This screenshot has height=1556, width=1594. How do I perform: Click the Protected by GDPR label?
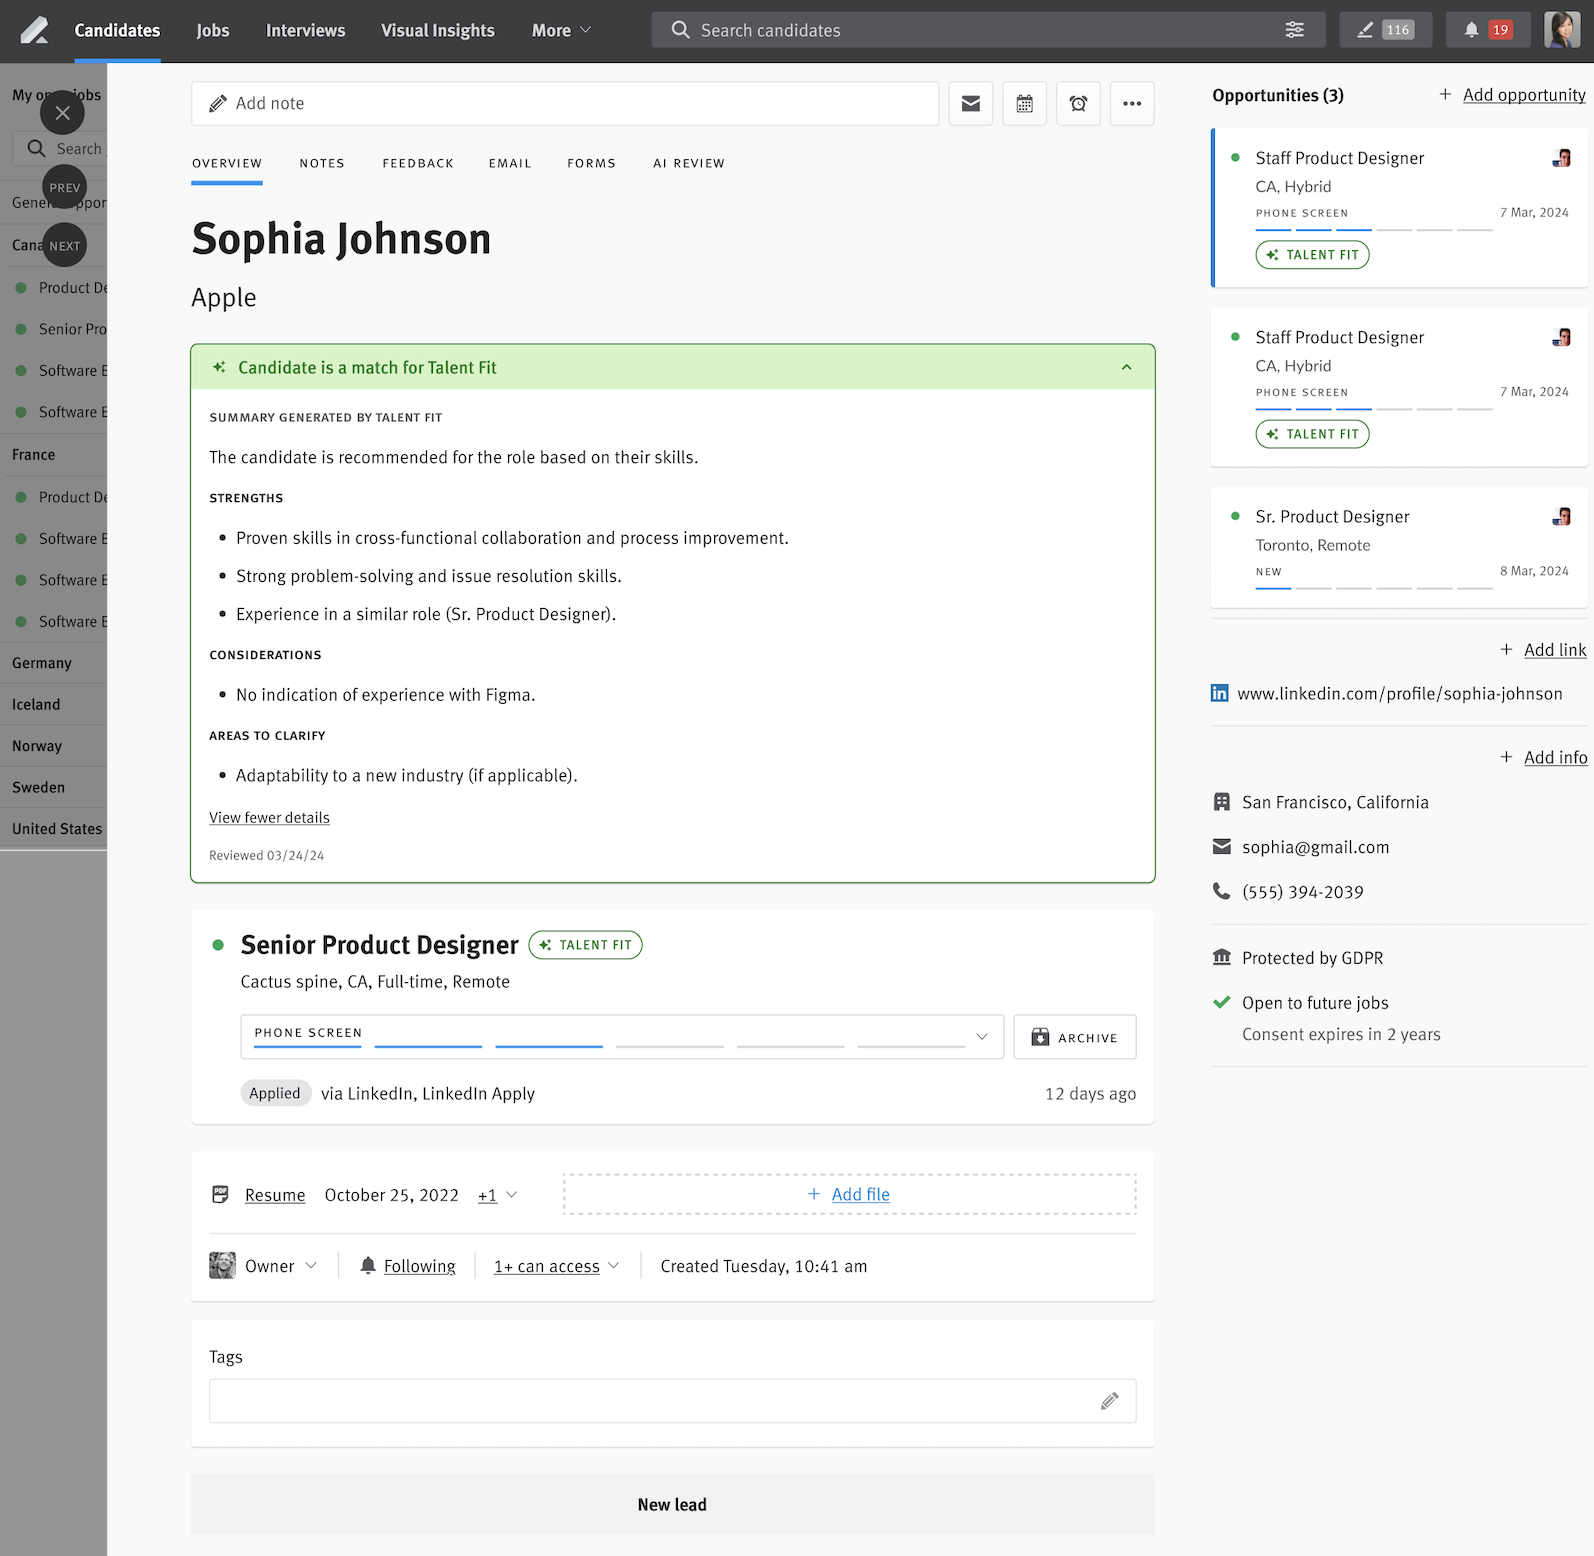[x=1312, y=959]
